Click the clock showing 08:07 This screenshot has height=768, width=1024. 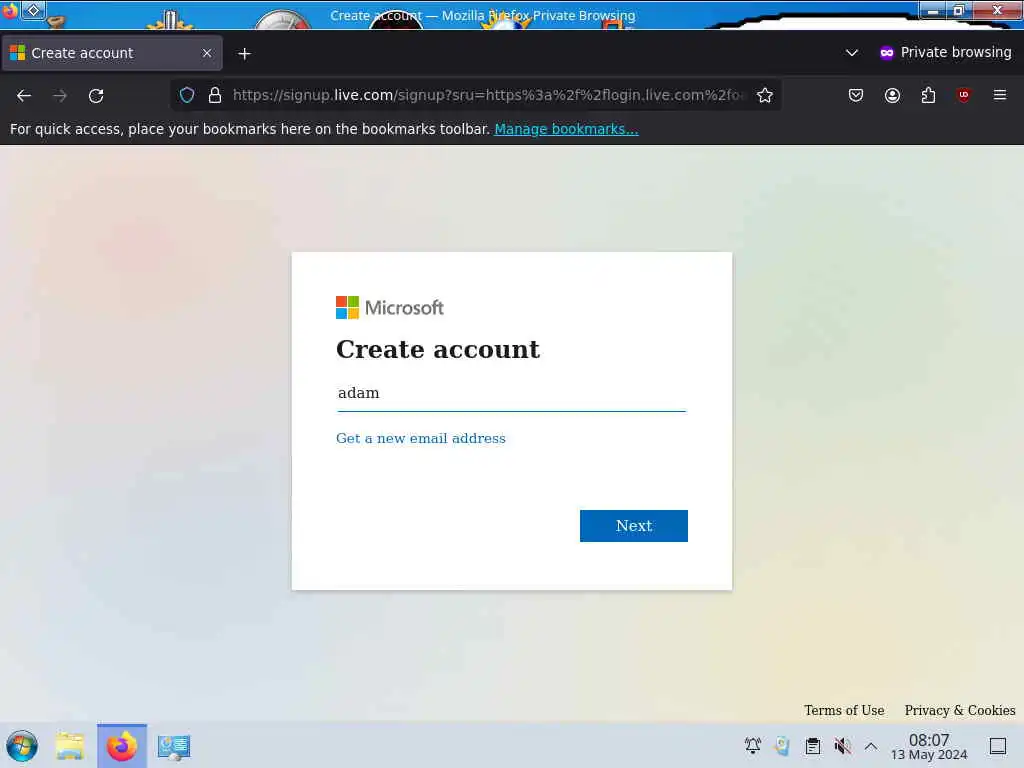tap(929, 746)
